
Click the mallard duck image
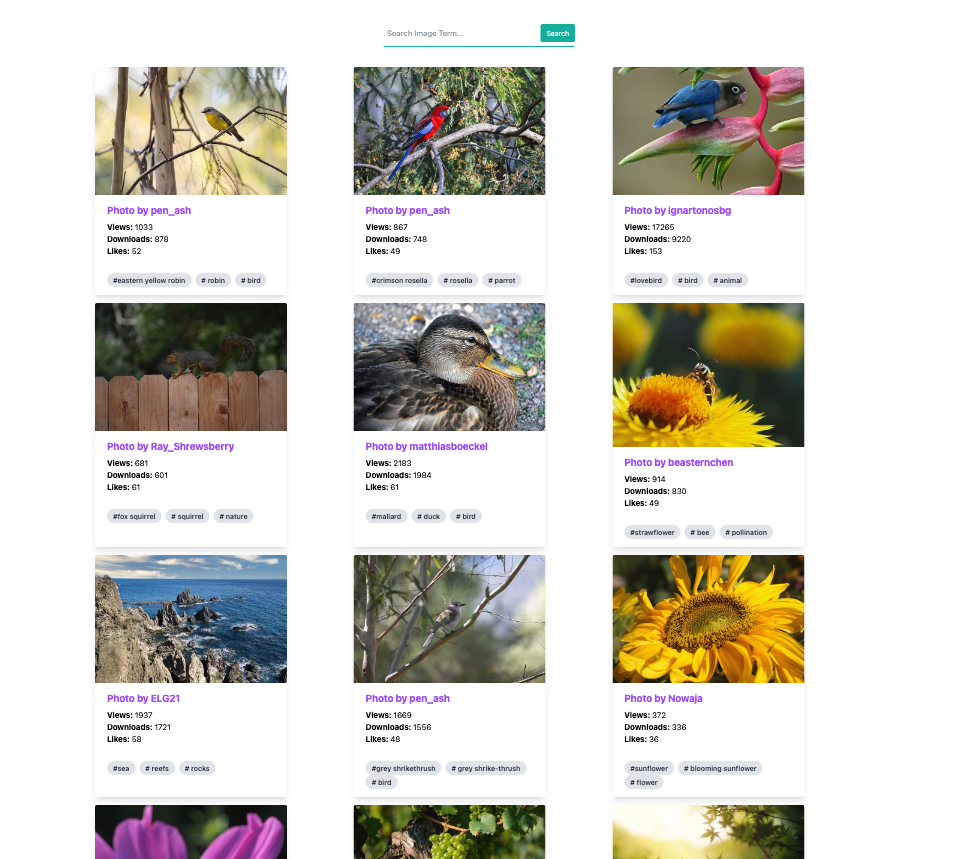coord(449,367)
